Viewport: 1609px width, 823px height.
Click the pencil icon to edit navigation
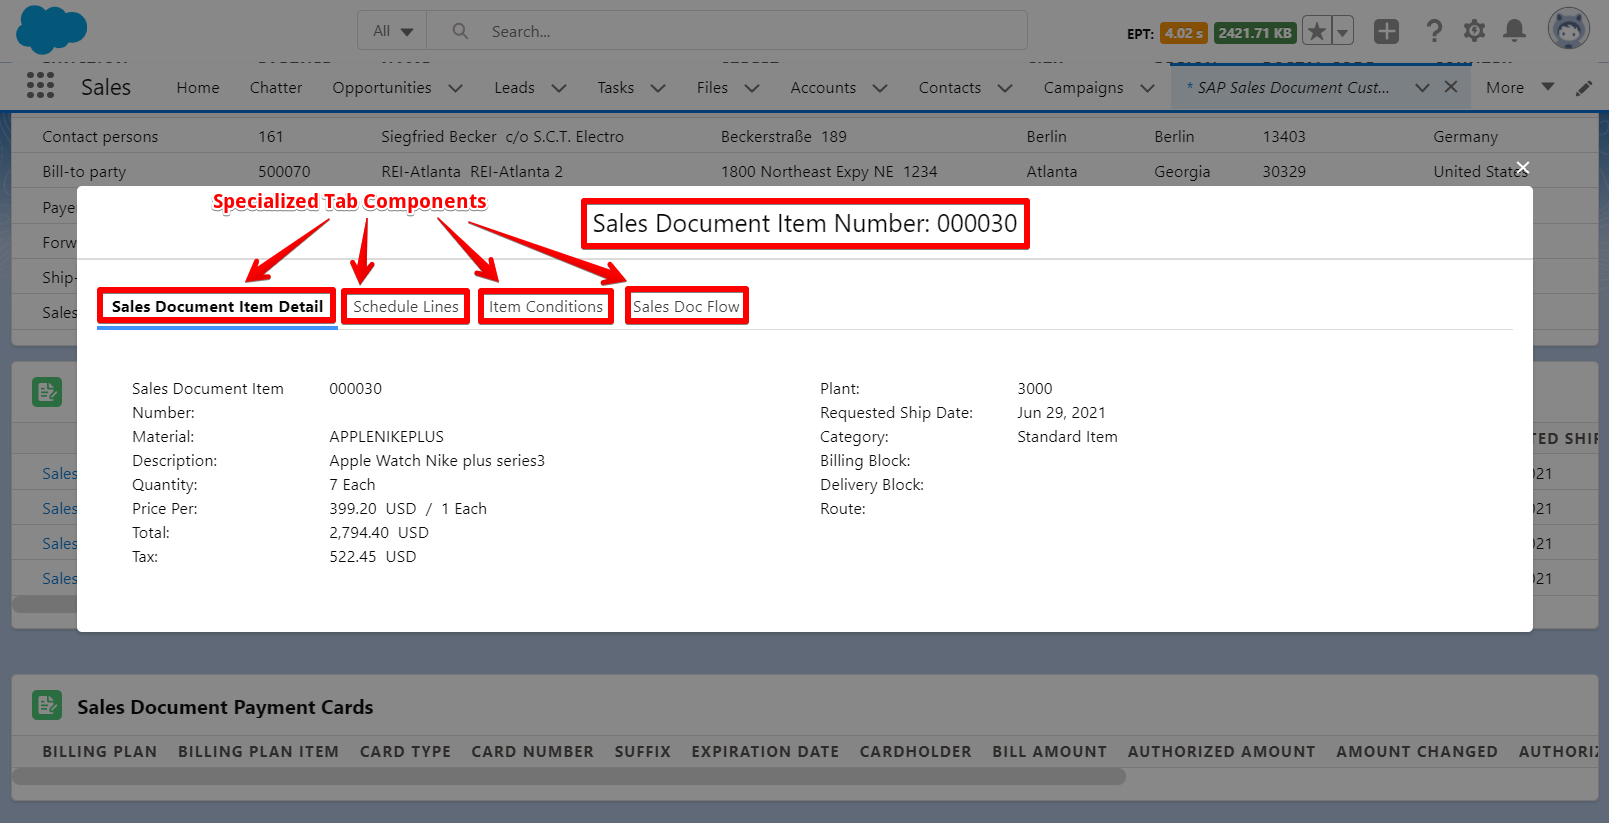[1584, 88]
